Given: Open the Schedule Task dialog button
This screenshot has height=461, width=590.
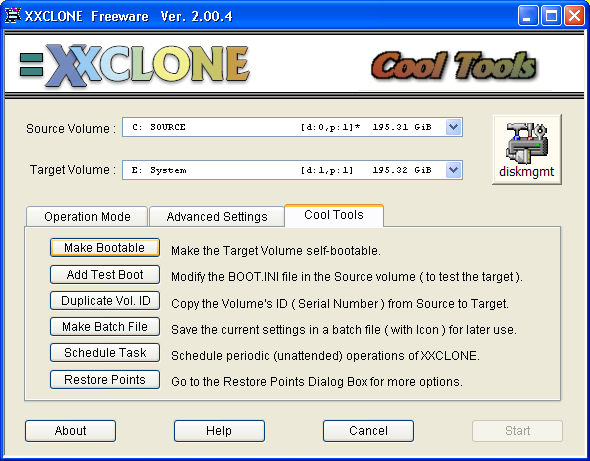Looking at the screenshot, I should [105, 353].
